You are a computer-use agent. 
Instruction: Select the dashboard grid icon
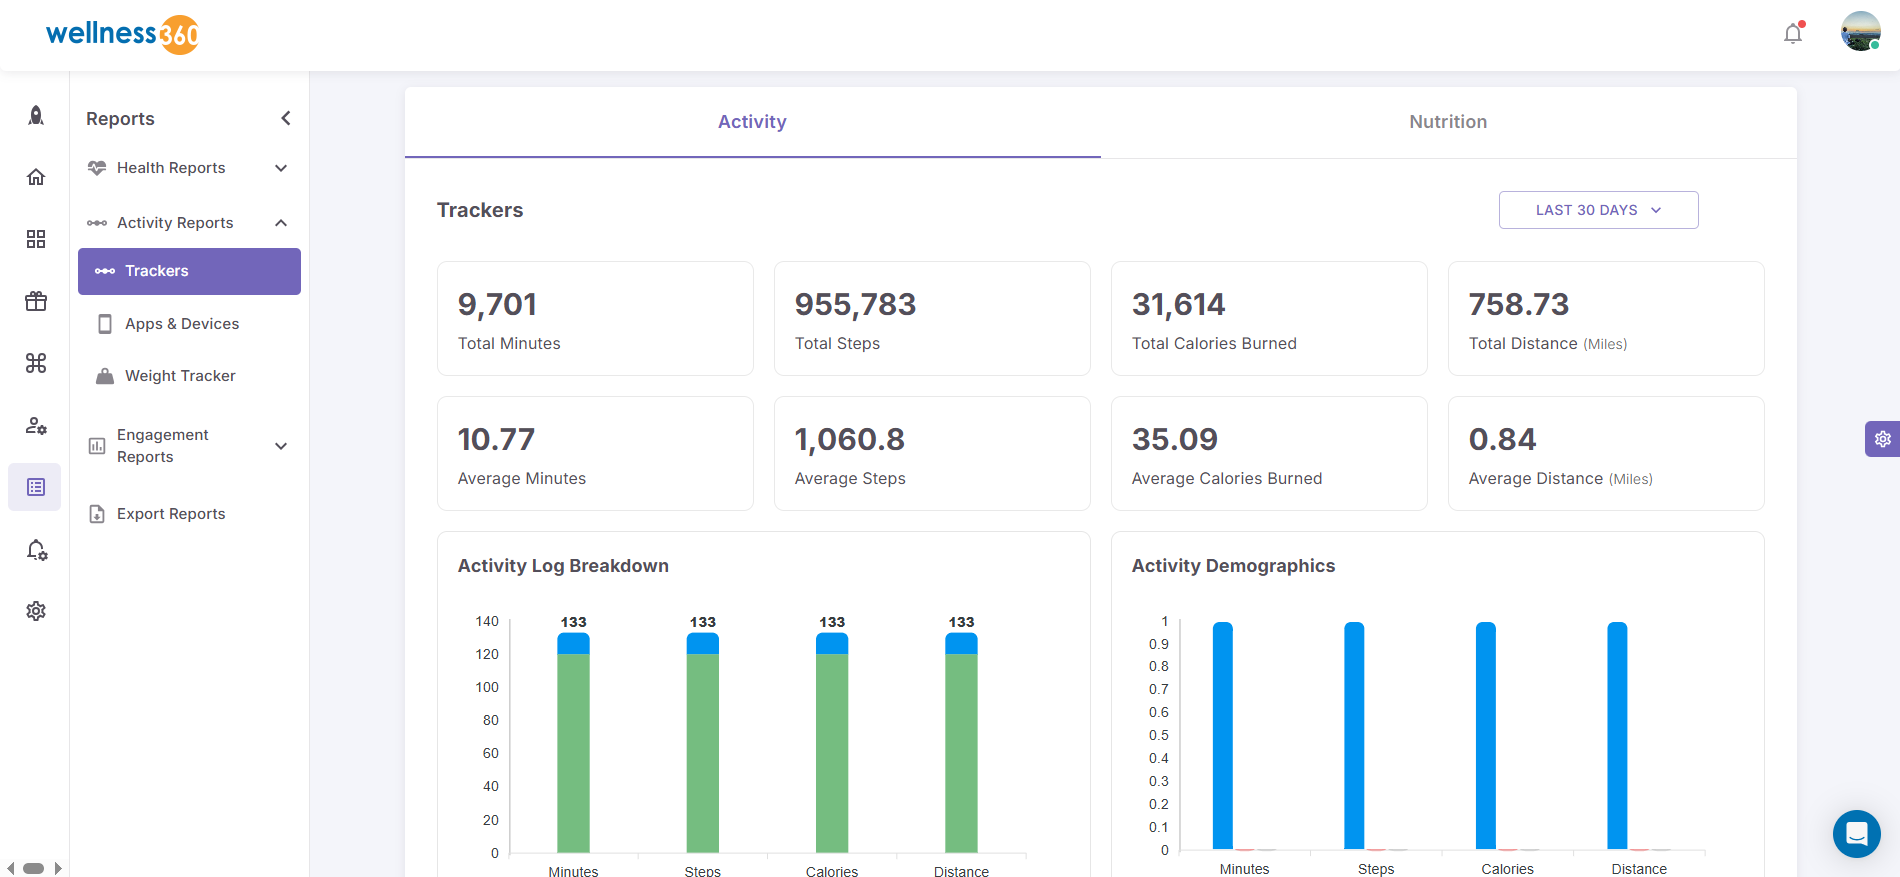click(x=36, y=239)
